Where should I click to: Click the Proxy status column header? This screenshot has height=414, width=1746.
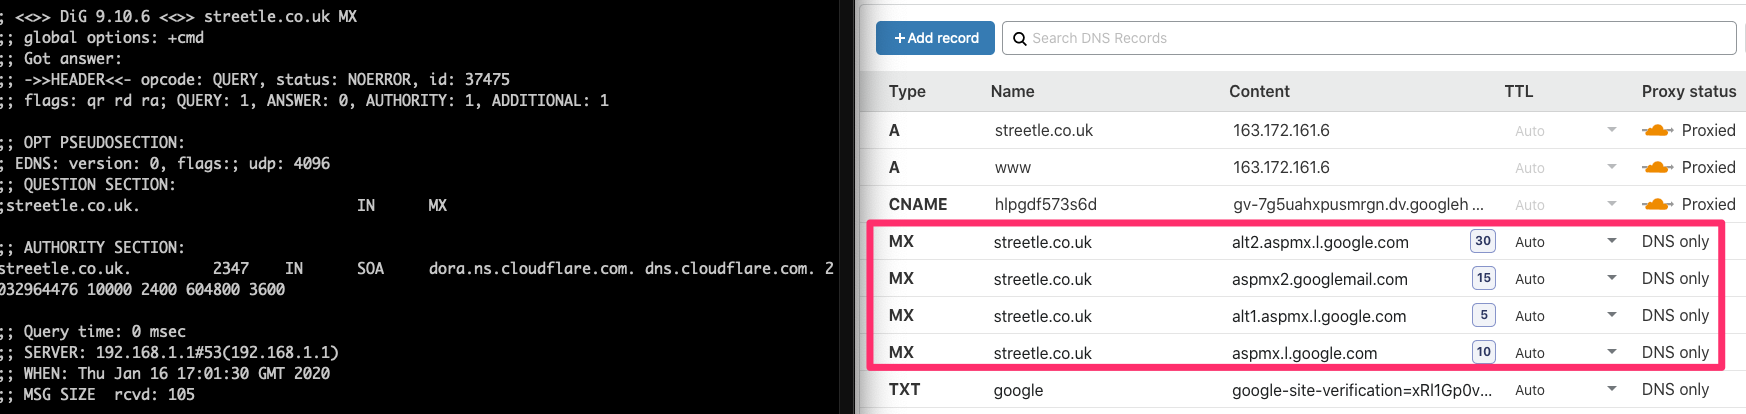1688,91
